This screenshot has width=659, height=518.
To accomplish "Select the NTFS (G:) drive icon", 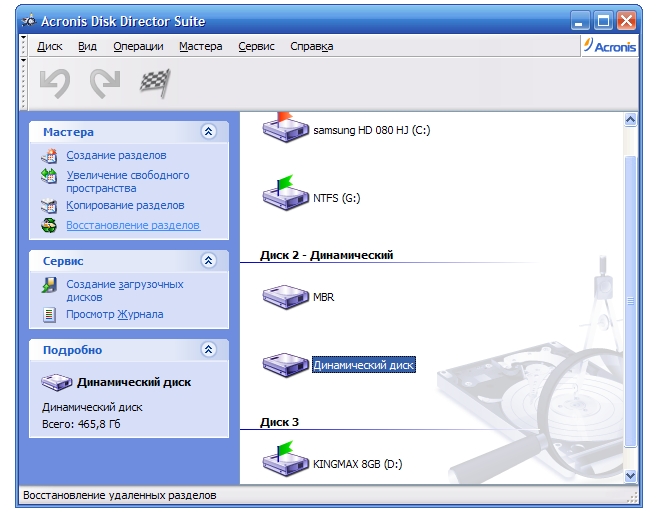I will click(x=285, y=193).
